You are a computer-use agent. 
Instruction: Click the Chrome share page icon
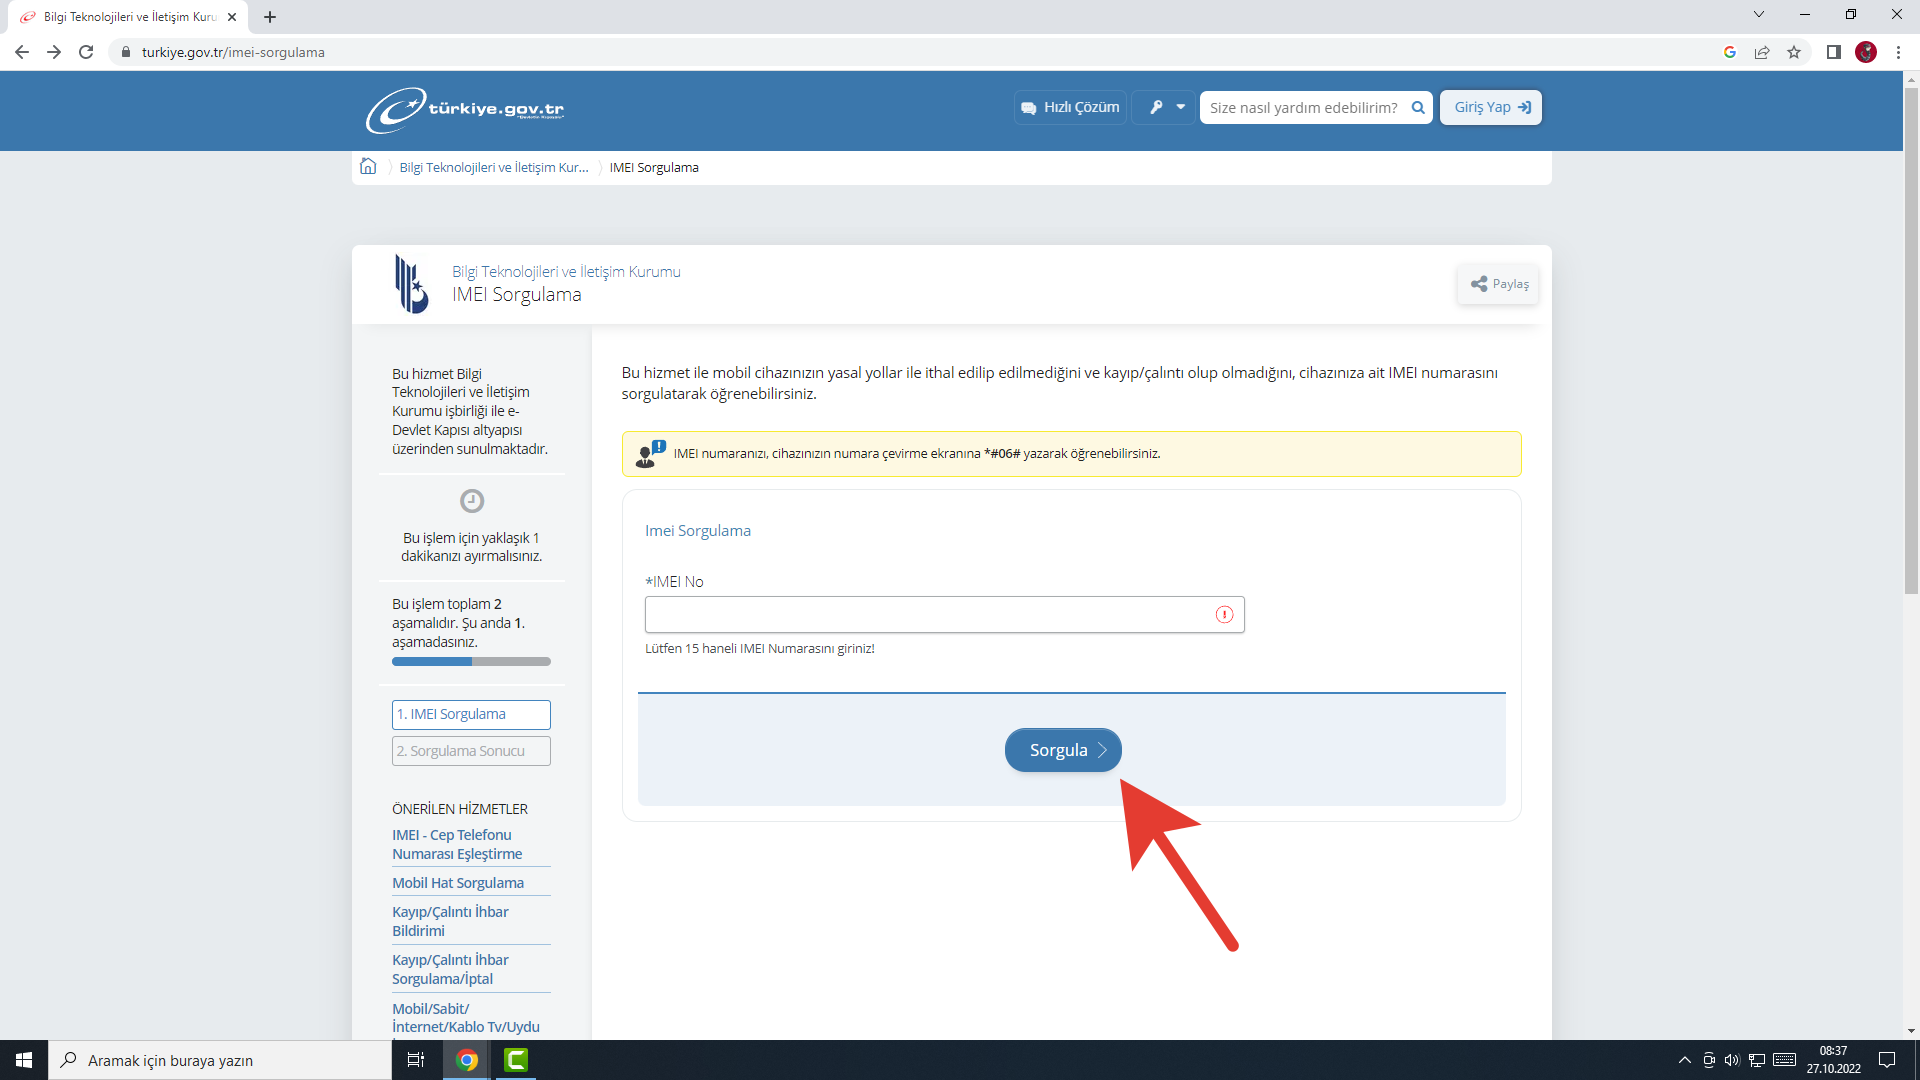[1762, 52]
